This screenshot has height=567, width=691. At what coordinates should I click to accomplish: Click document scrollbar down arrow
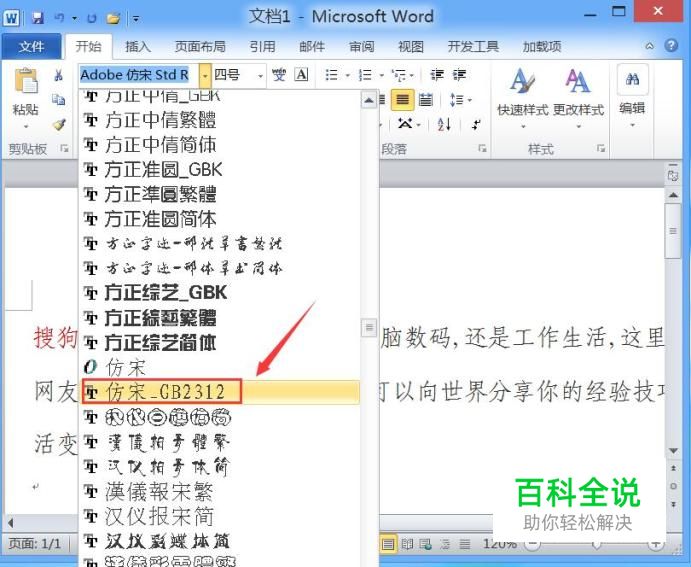(x=673, y=450)
